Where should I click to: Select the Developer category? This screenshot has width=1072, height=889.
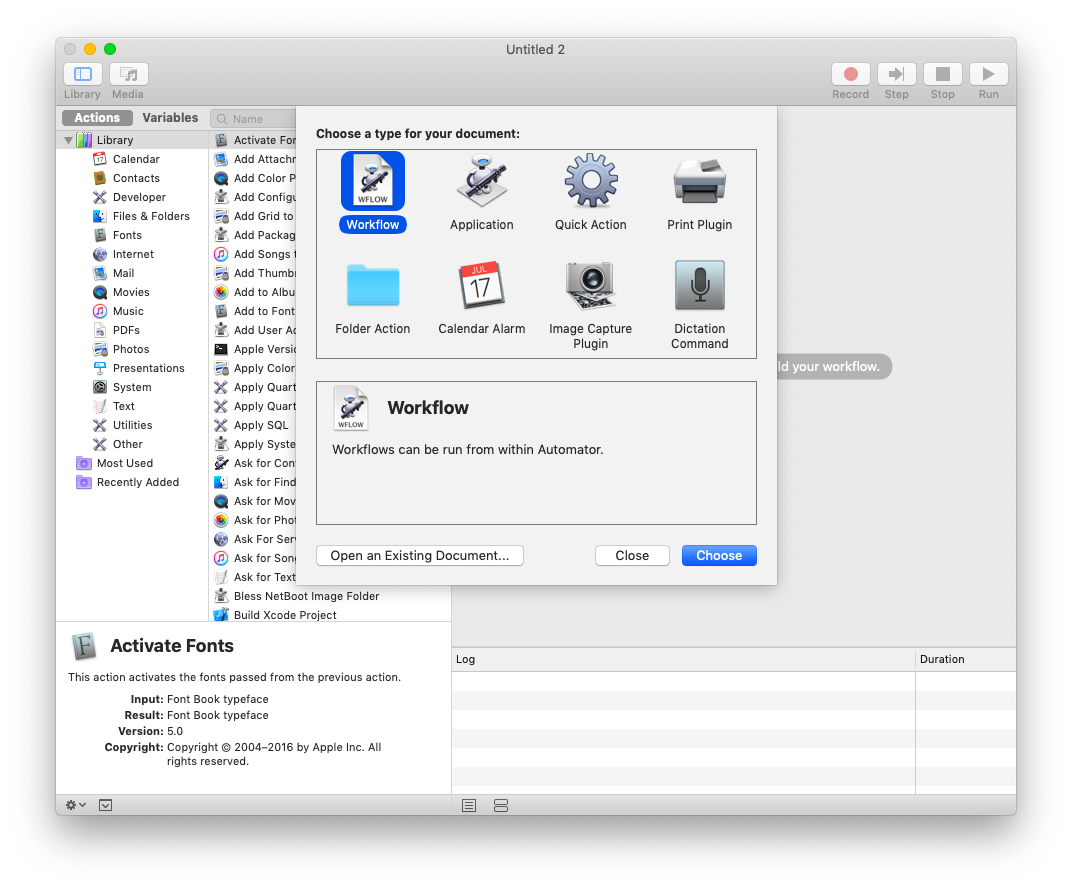[x=139, y=197]
